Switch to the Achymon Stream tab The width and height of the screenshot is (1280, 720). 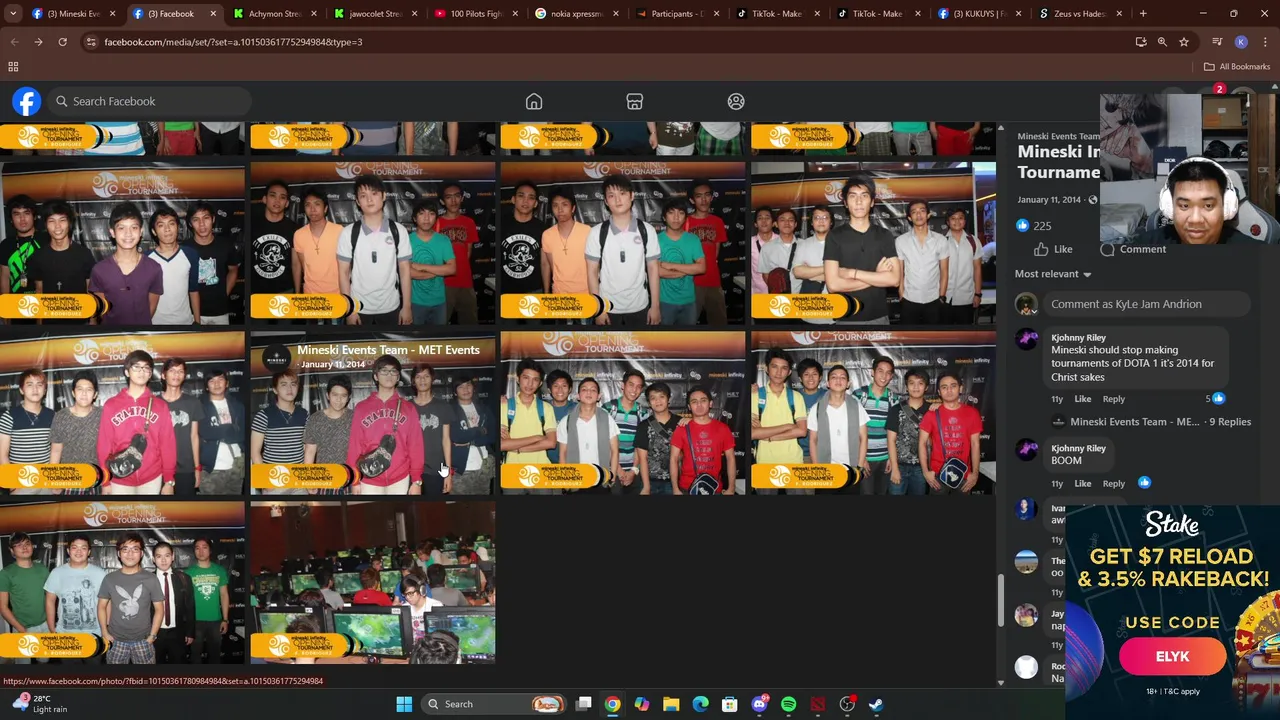coord(274,14)
